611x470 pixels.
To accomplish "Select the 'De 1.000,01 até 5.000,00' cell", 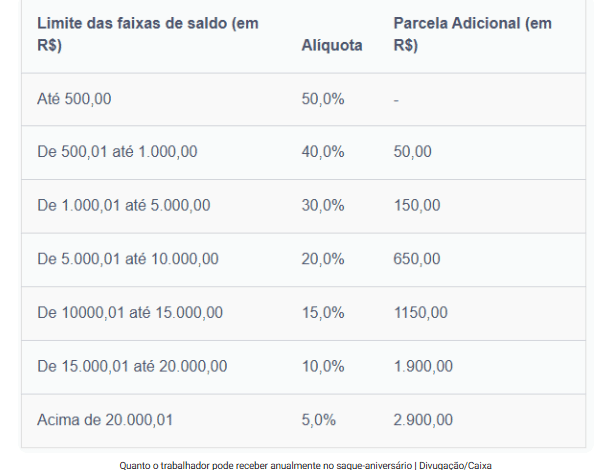I will tap(124, 206).
